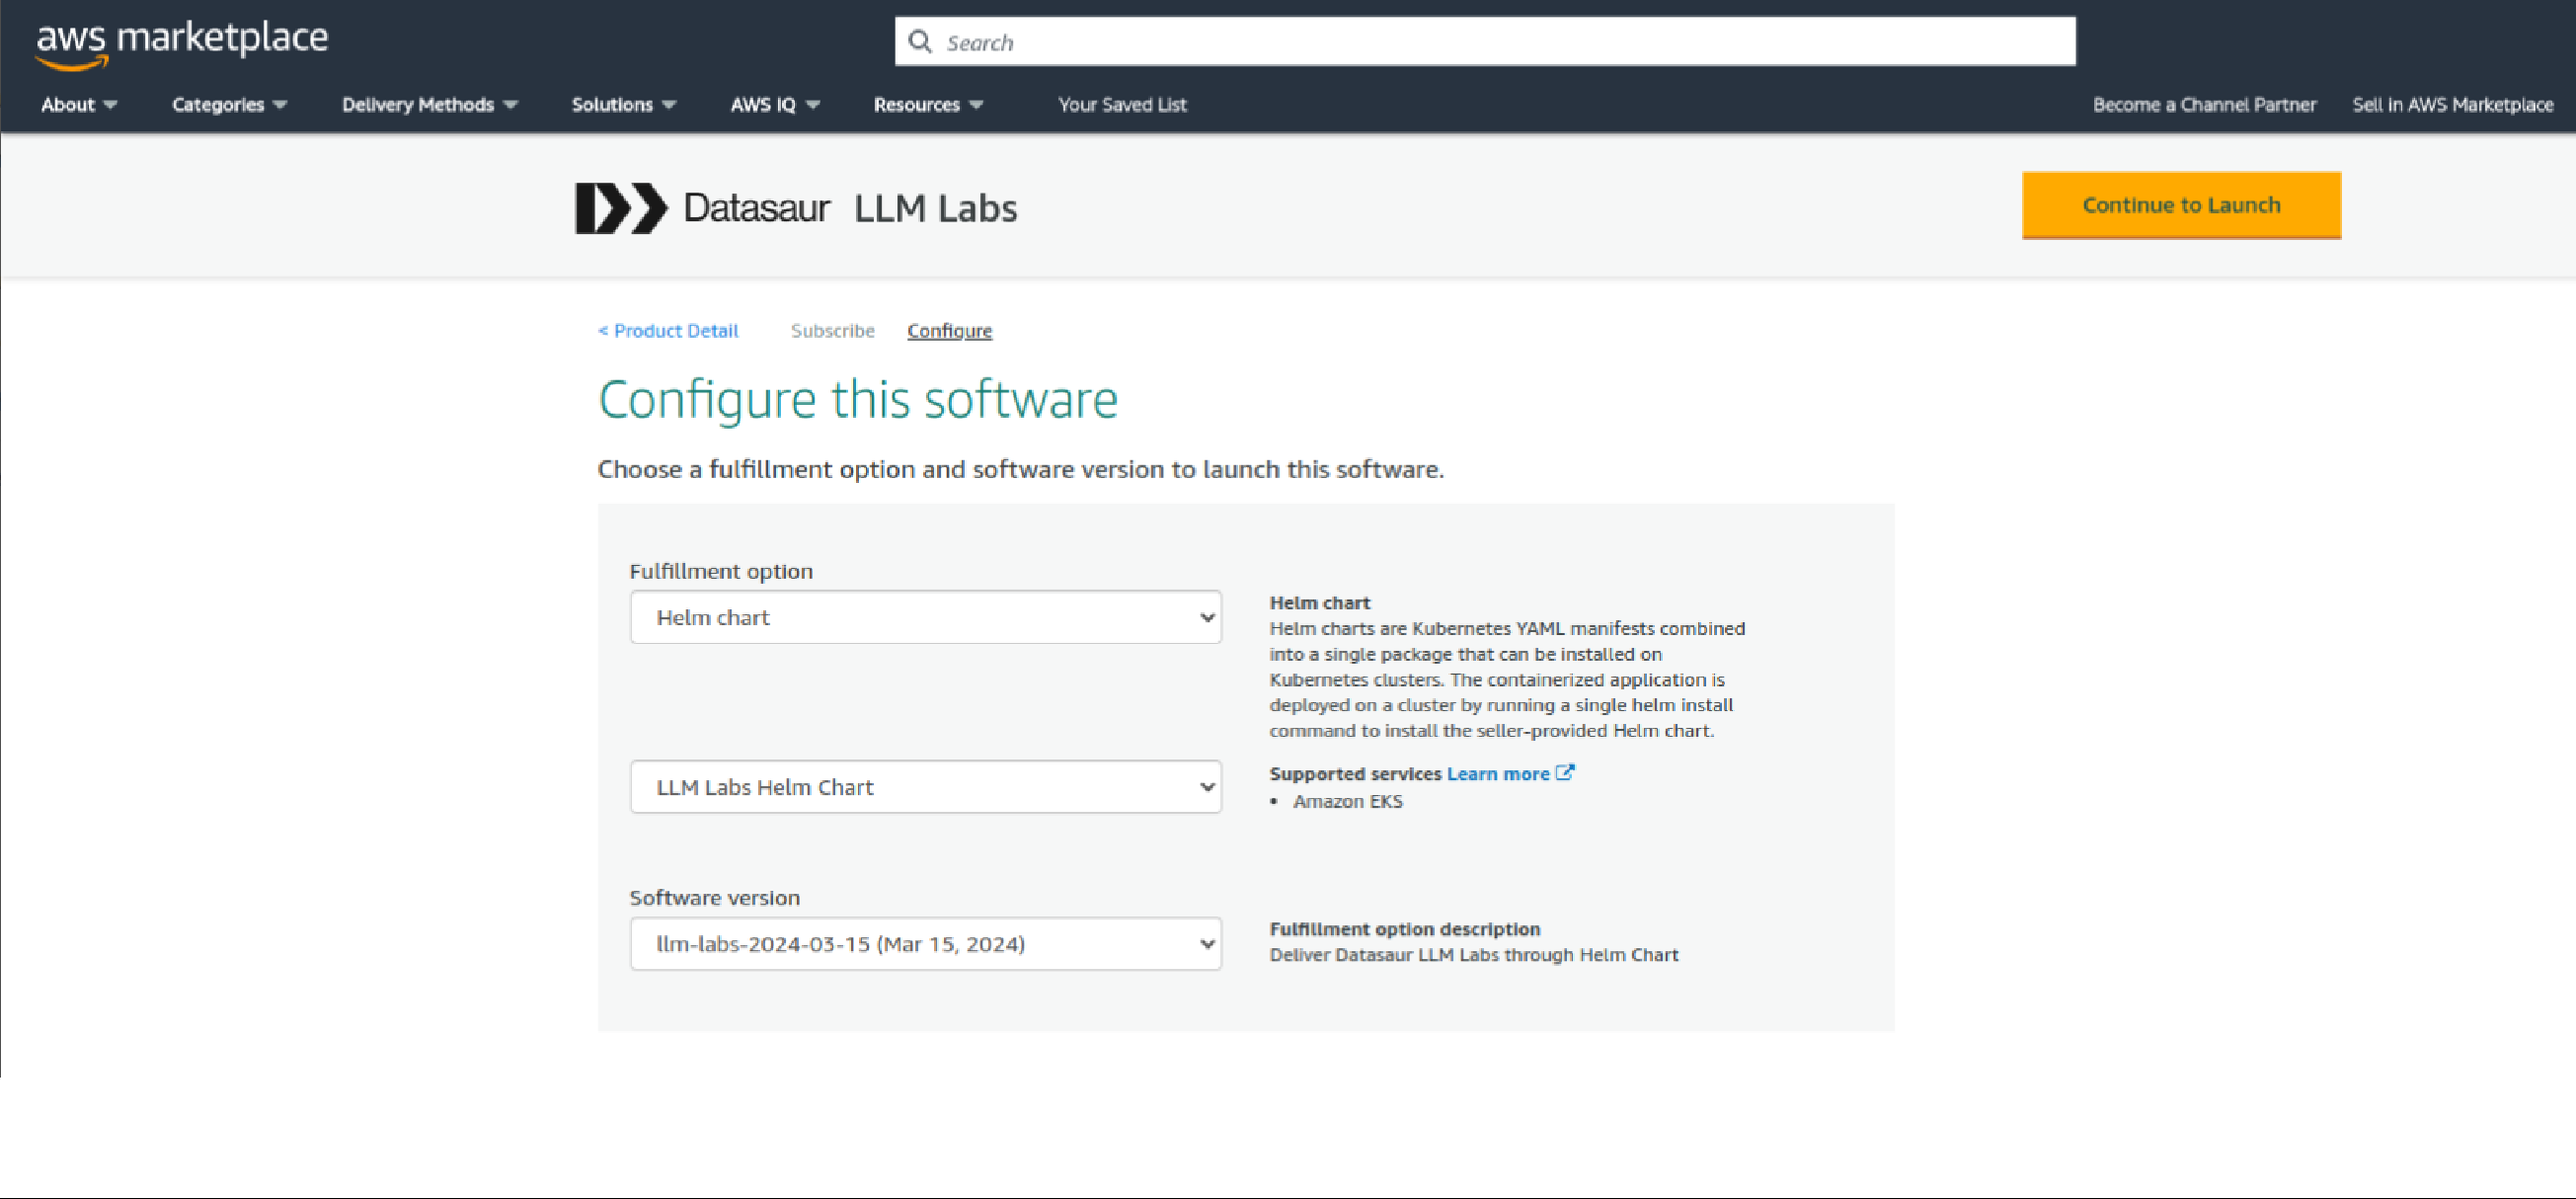Click the Datasaur logo icon
The height and width of the screenshot is (1199, 2576).
tap(620, 208)
